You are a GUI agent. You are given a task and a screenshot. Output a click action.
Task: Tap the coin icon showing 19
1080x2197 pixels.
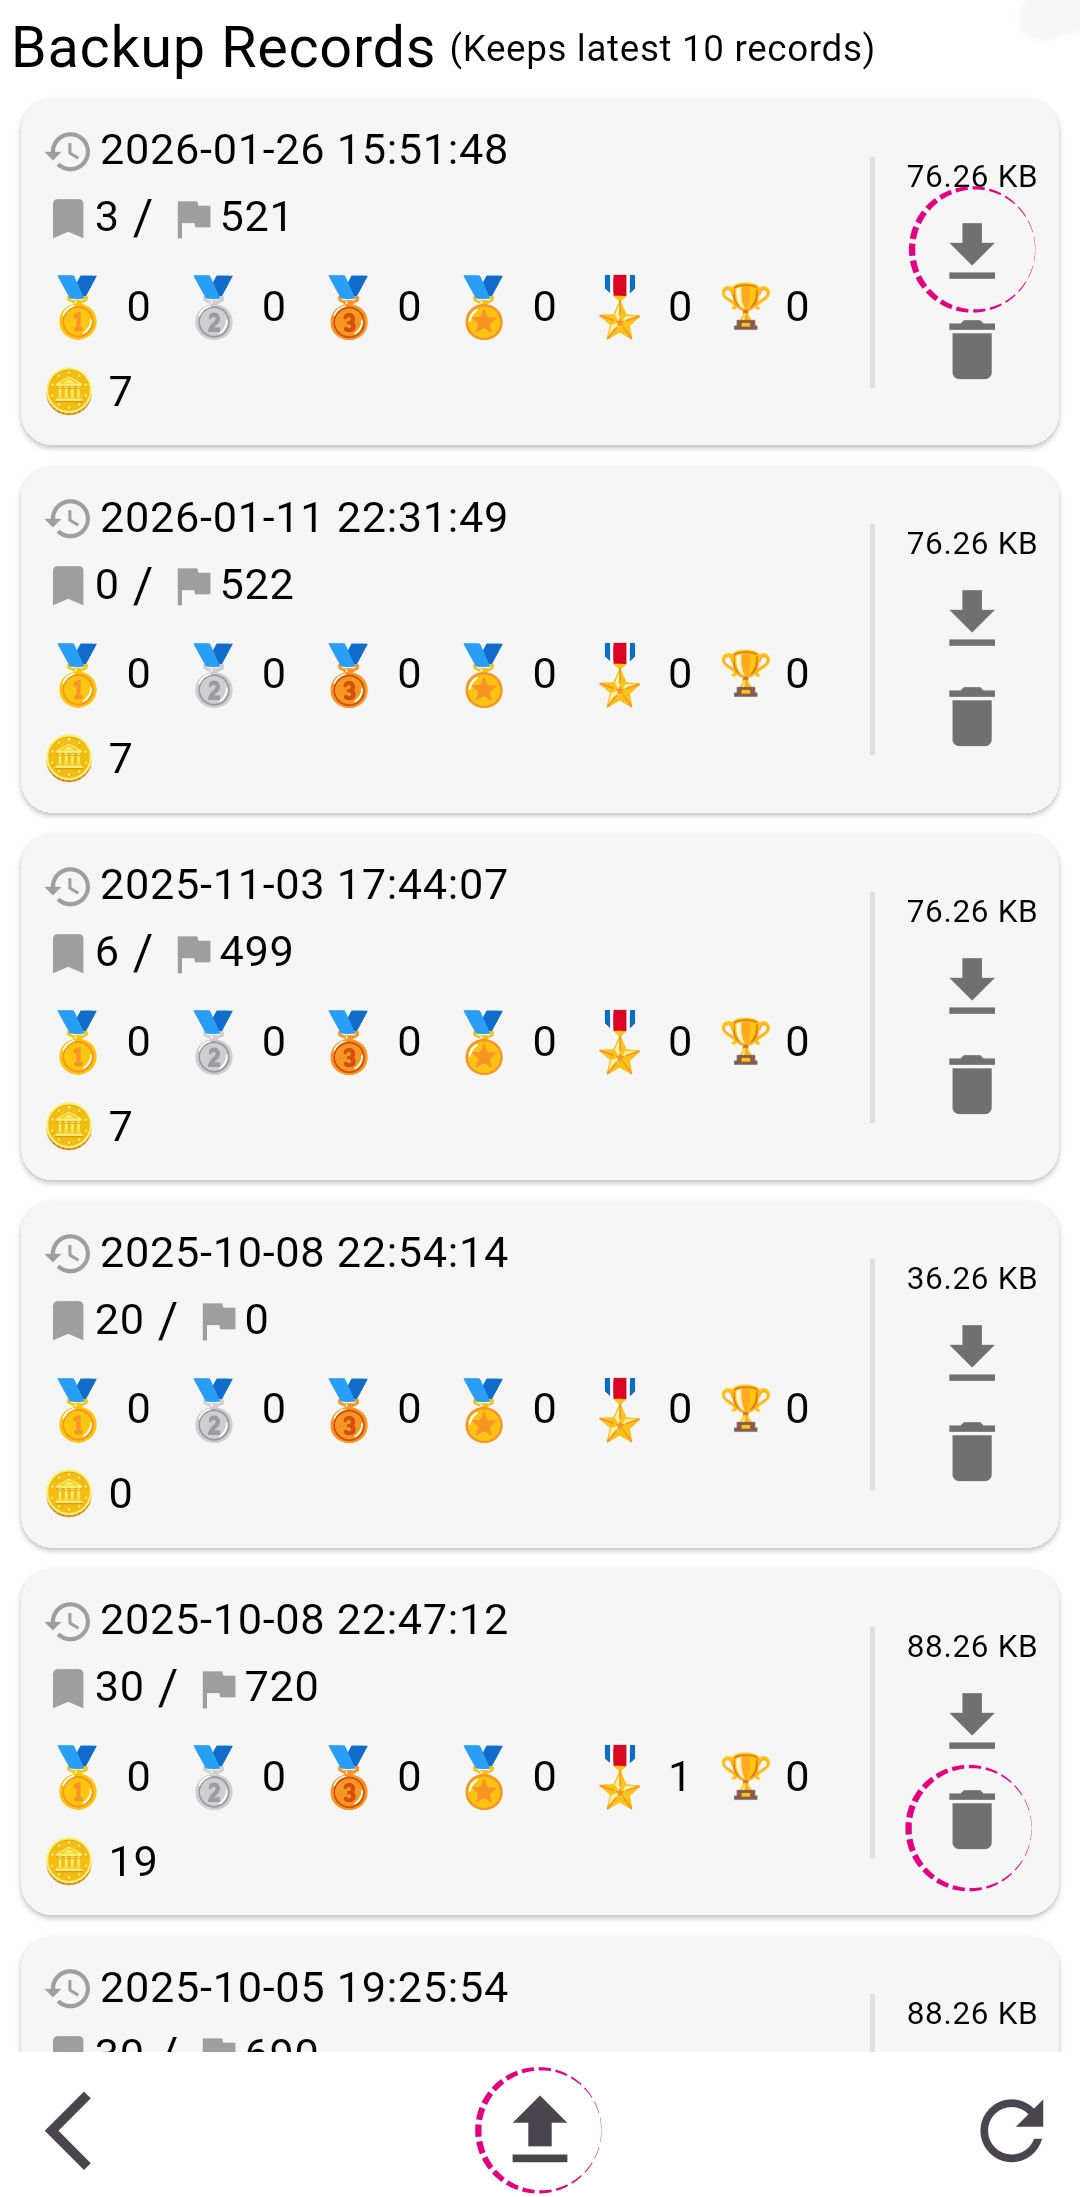[69, 1861]
